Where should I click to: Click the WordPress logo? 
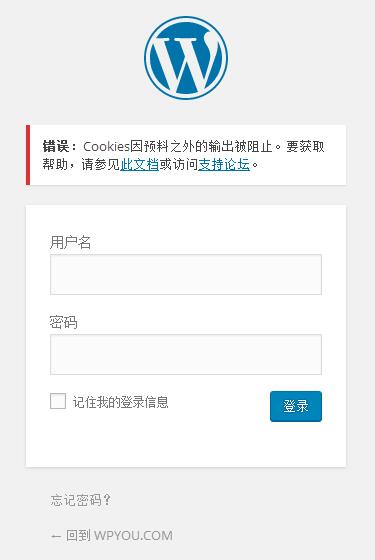click(x=186, y=58)
